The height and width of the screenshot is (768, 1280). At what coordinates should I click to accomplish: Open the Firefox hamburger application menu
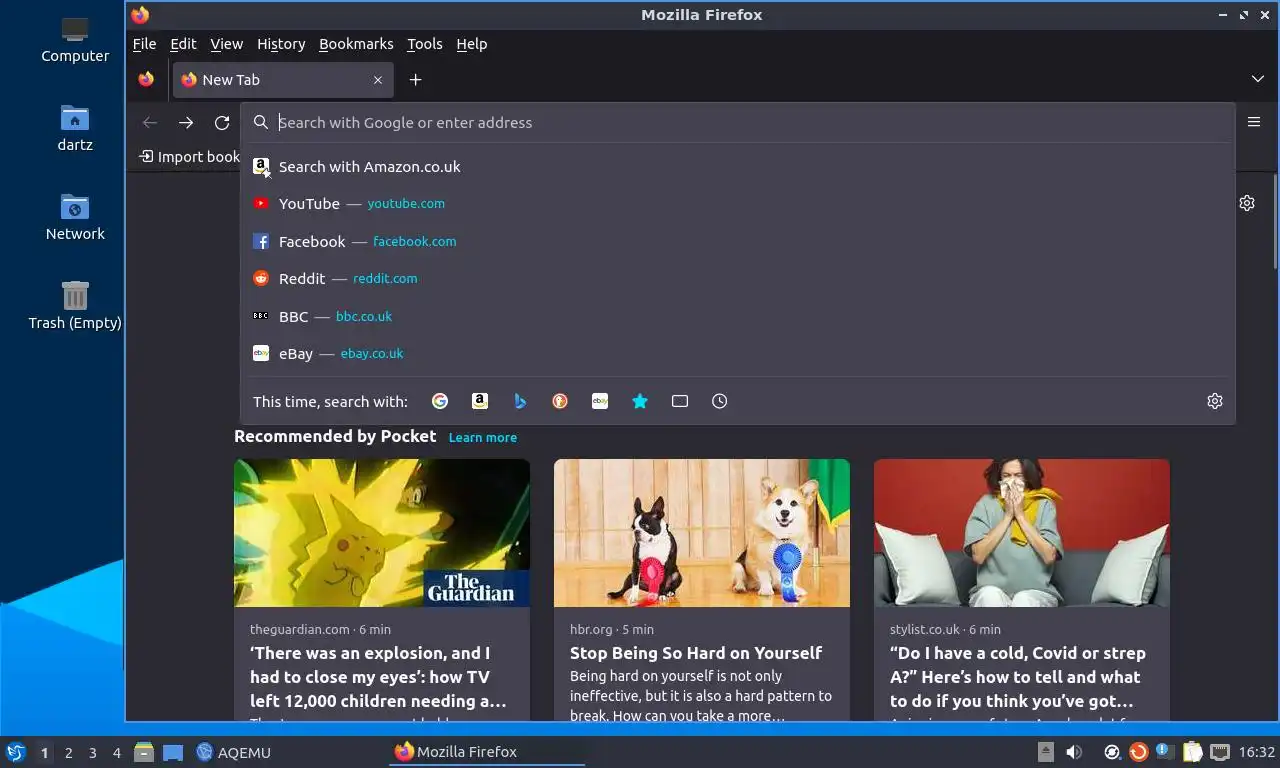point(1254,122)
